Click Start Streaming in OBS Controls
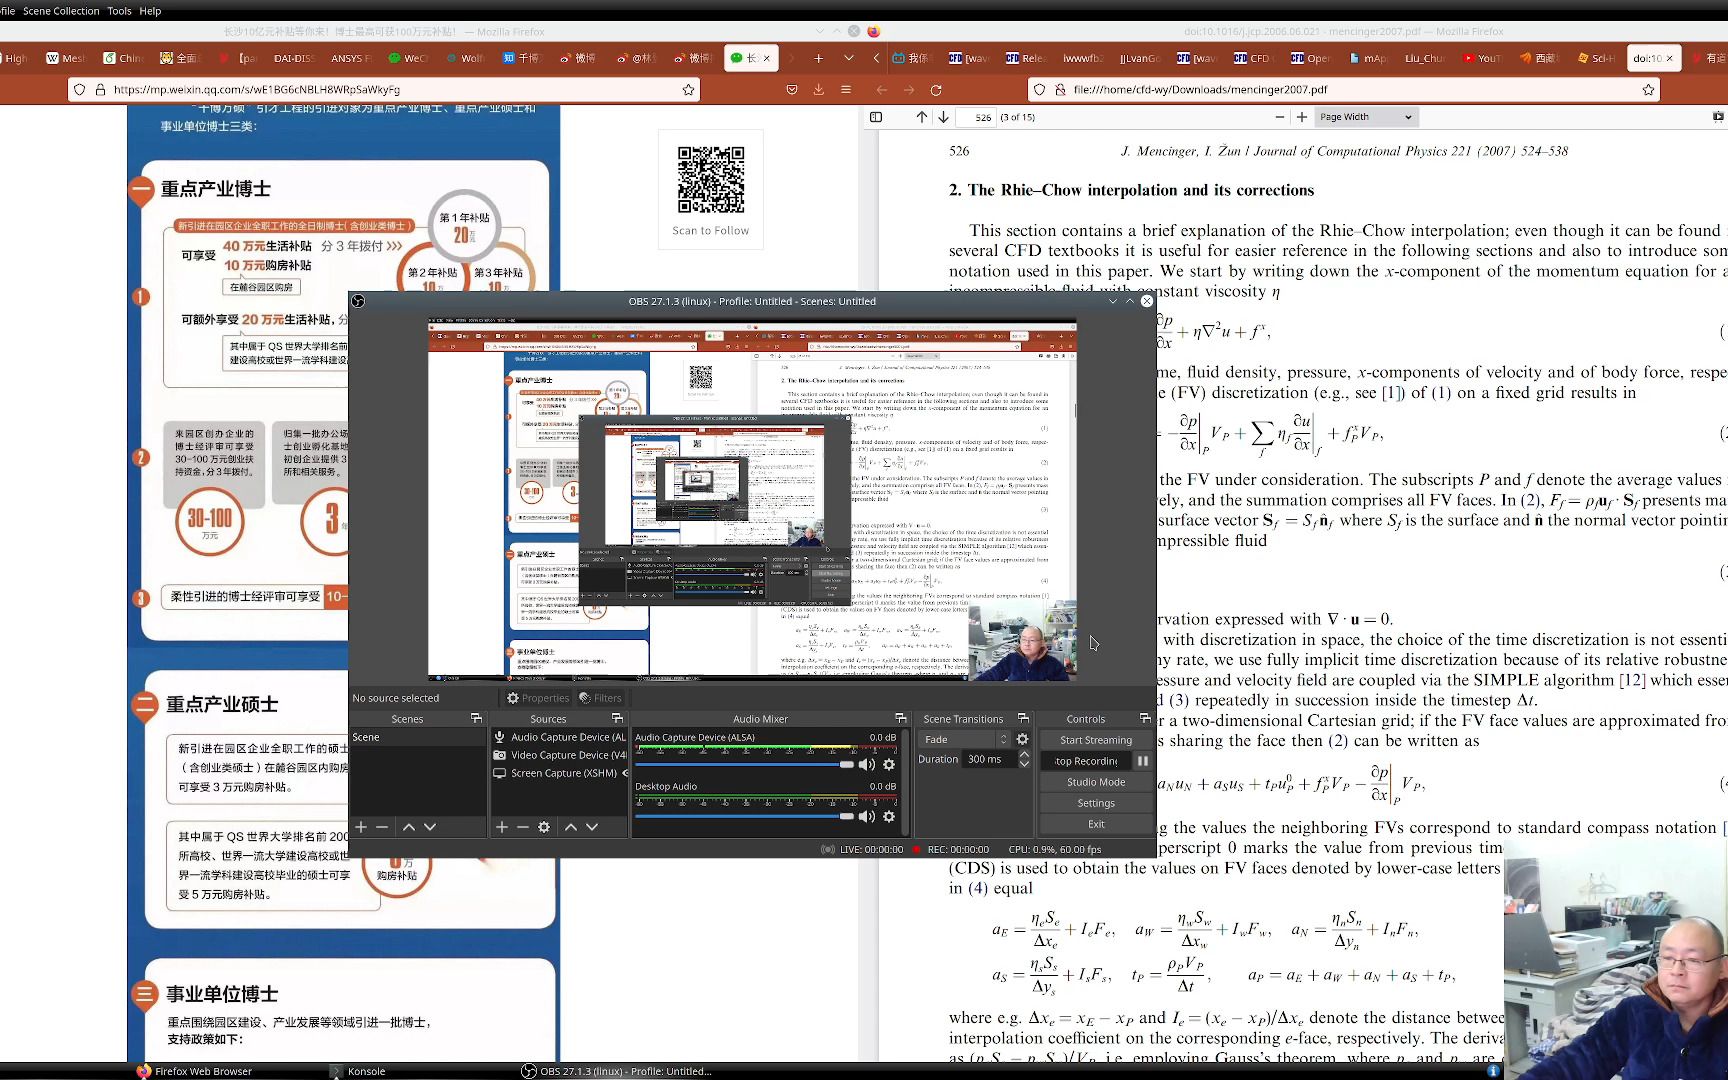The height and width of the screenshot is (1080, 1728). click(1096, 740)
